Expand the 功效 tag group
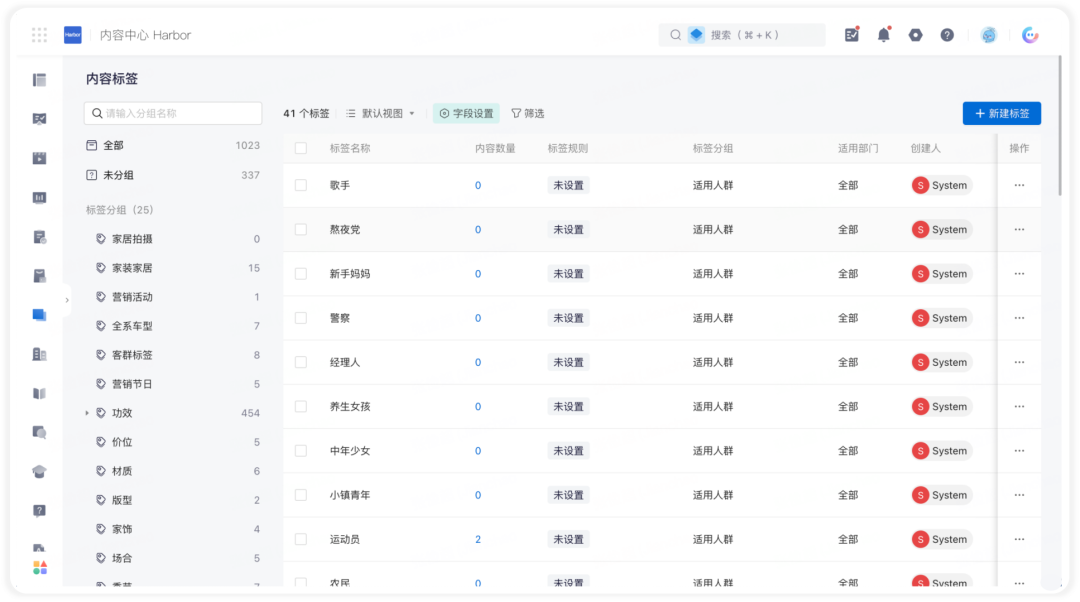This screenshot has height=602, width=1080. [x=87, y=413]
